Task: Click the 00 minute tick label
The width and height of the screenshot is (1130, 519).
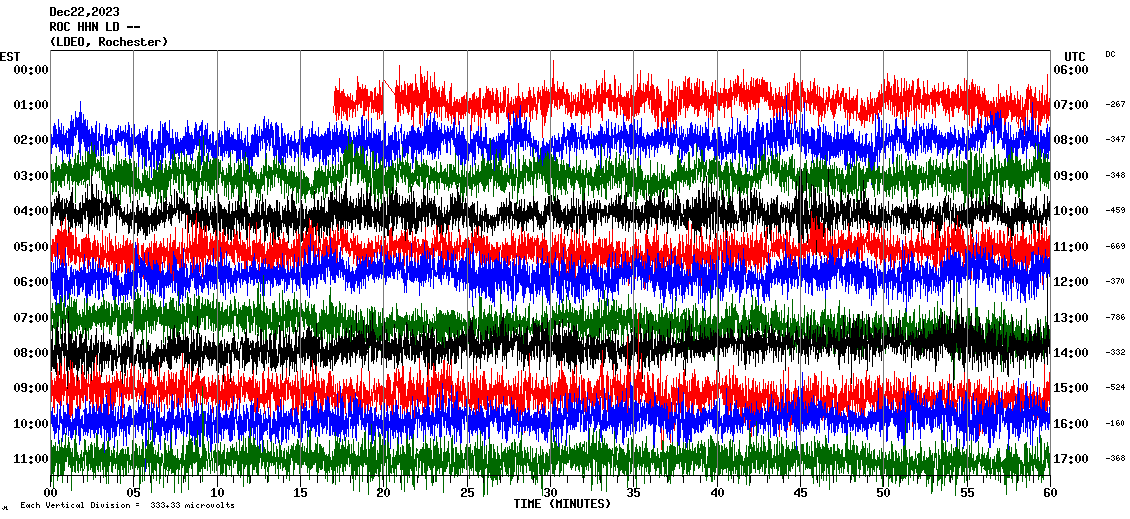Action: [x=50, y=493]
